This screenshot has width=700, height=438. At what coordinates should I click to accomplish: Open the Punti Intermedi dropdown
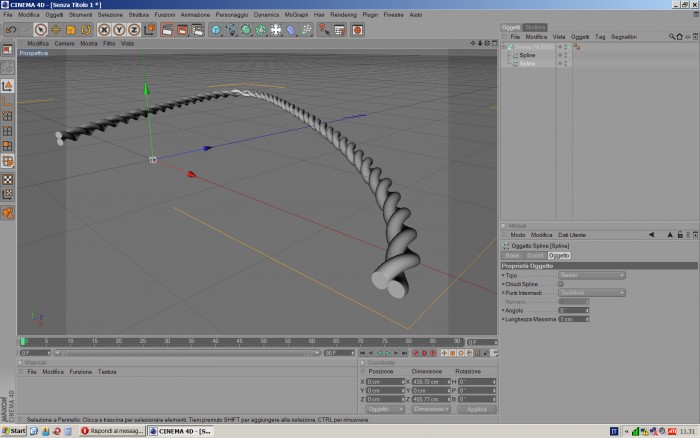click(592, 293)
